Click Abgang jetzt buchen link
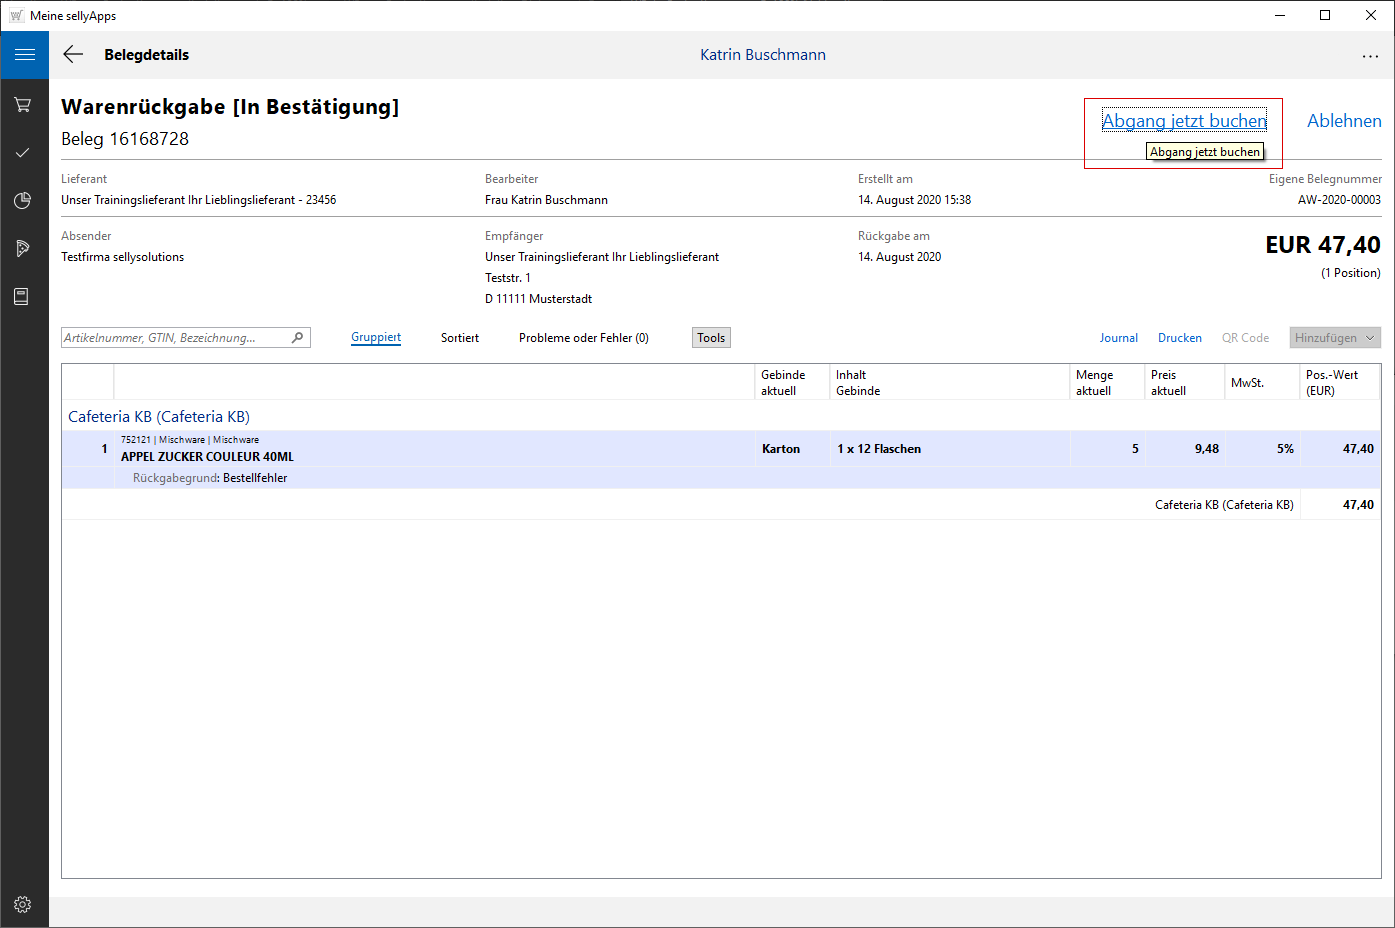The image size is (1395, 928). [1183, 121]
